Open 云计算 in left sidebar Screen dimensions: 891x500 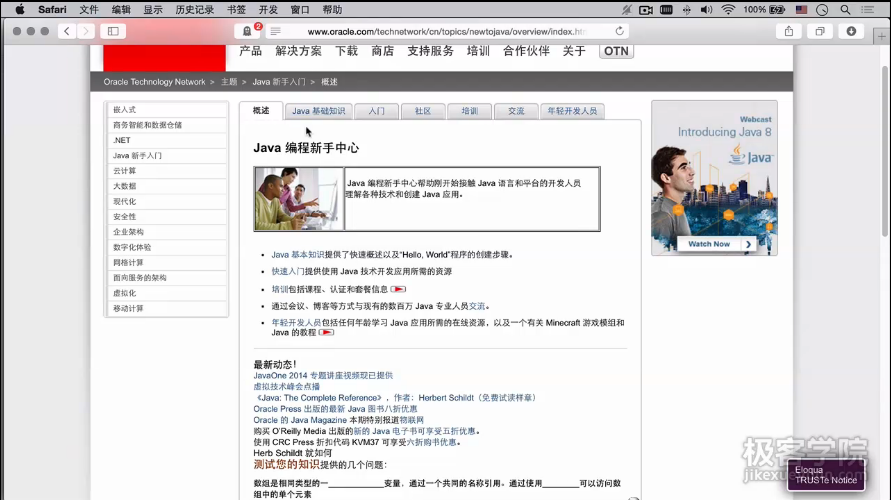coord(166,171)
